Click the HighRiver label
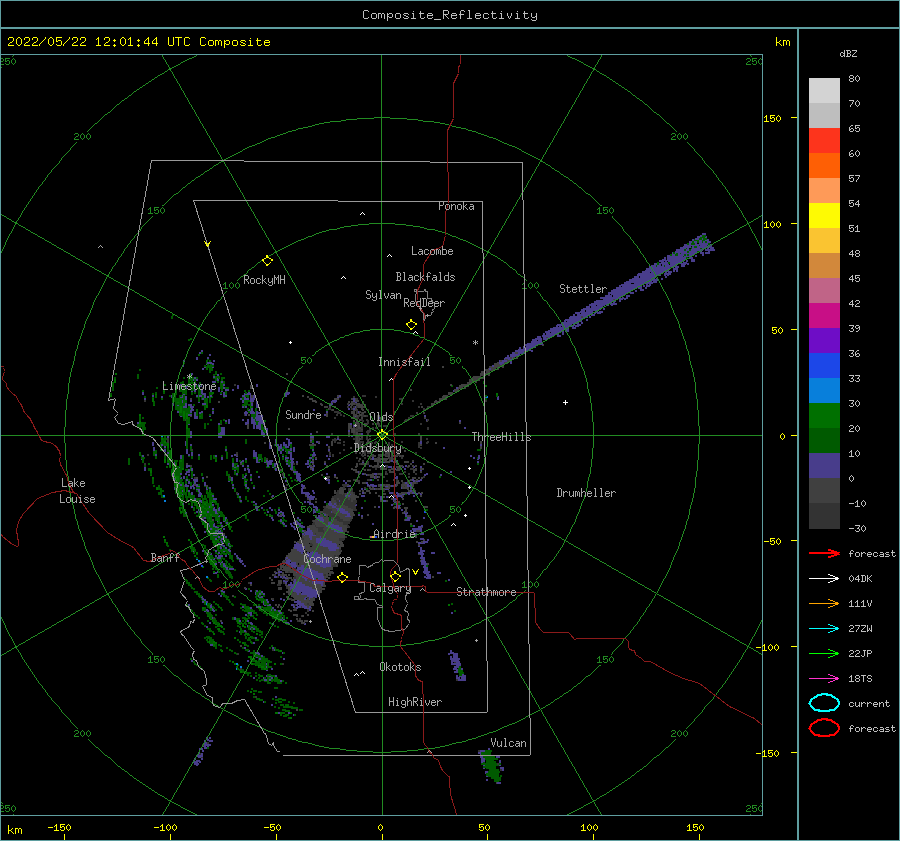This screenshot has width=900, height=841. pyautogui.click(x=415, y=703)
